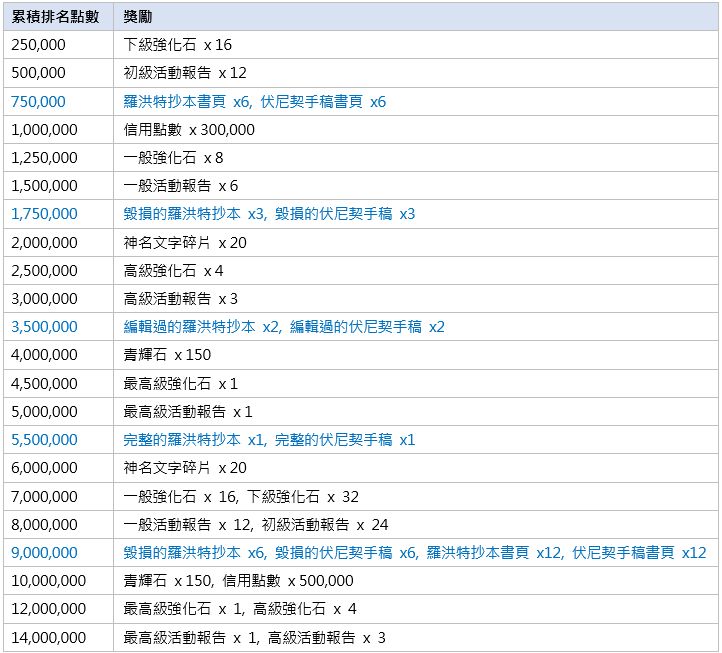This screenshot has height=653, width=722.
Task: Click the 14,000,000 points cell
Action: point(58,637)
